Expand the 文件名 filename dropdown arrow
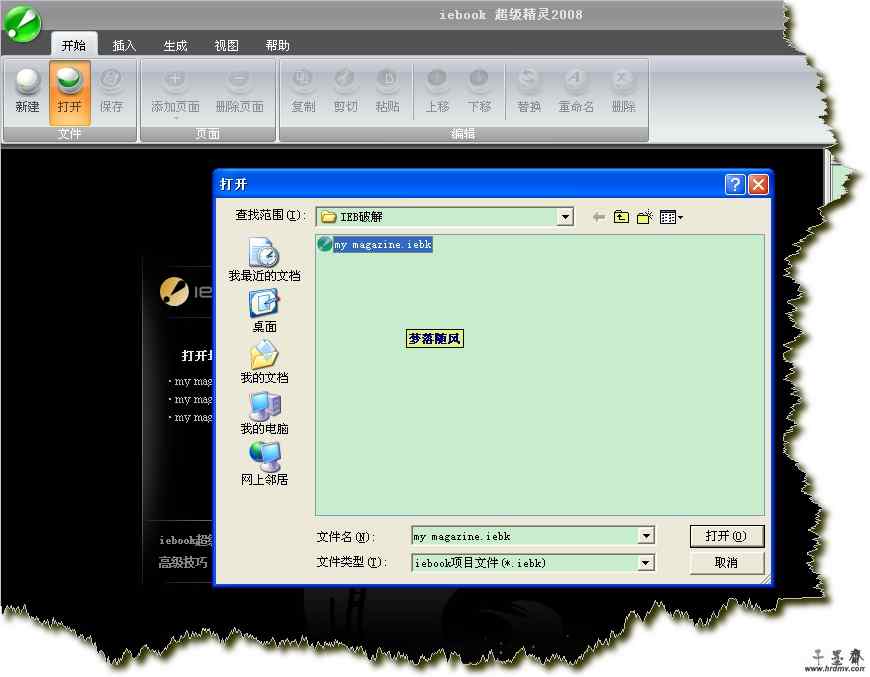The image size is (870, 677). [x=646, y=536]
